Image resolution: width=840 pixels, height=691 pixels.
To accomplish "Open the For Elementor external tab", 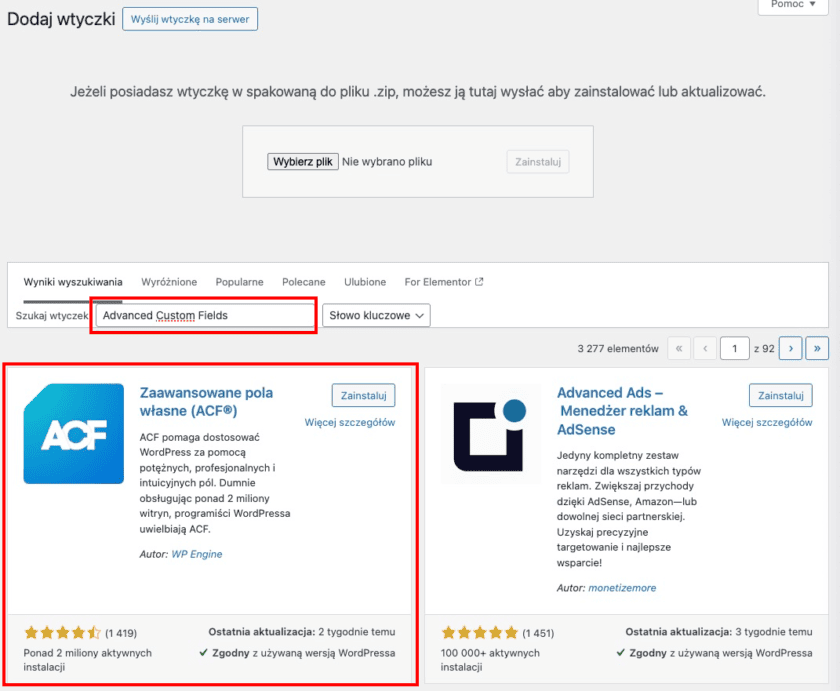I will (444, 282).
